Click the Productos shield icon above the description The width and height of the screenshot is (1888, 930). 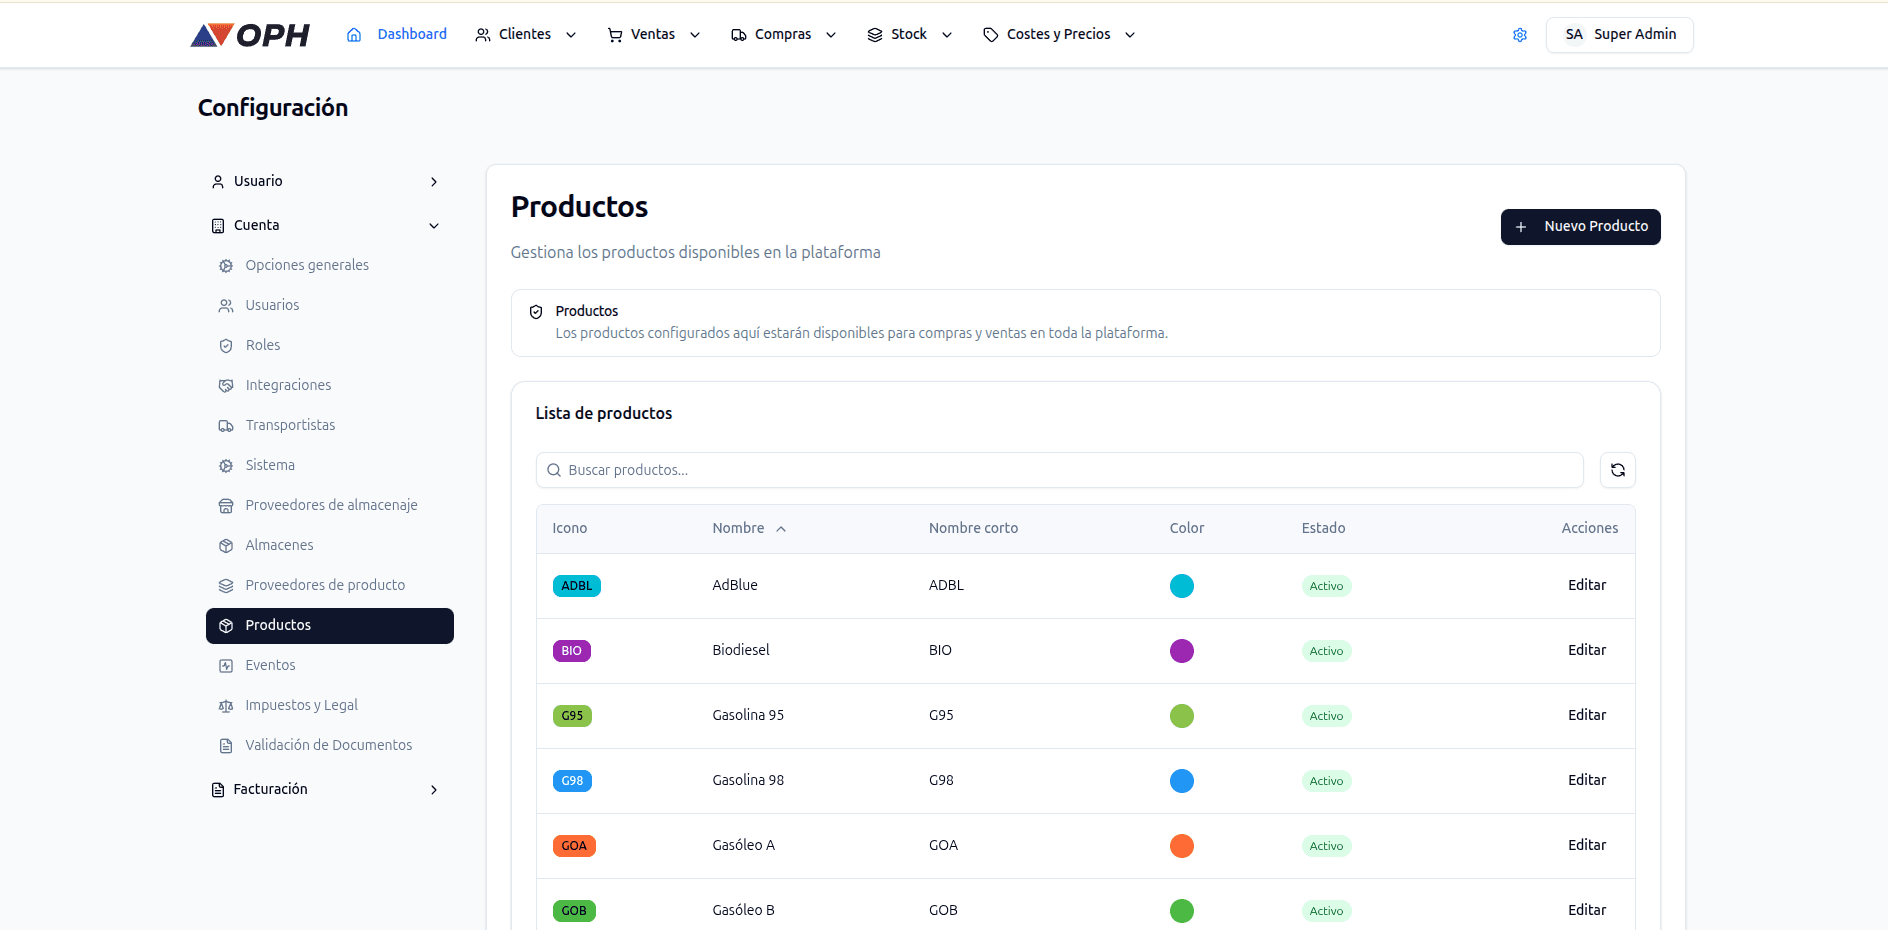tap(537, 311)
